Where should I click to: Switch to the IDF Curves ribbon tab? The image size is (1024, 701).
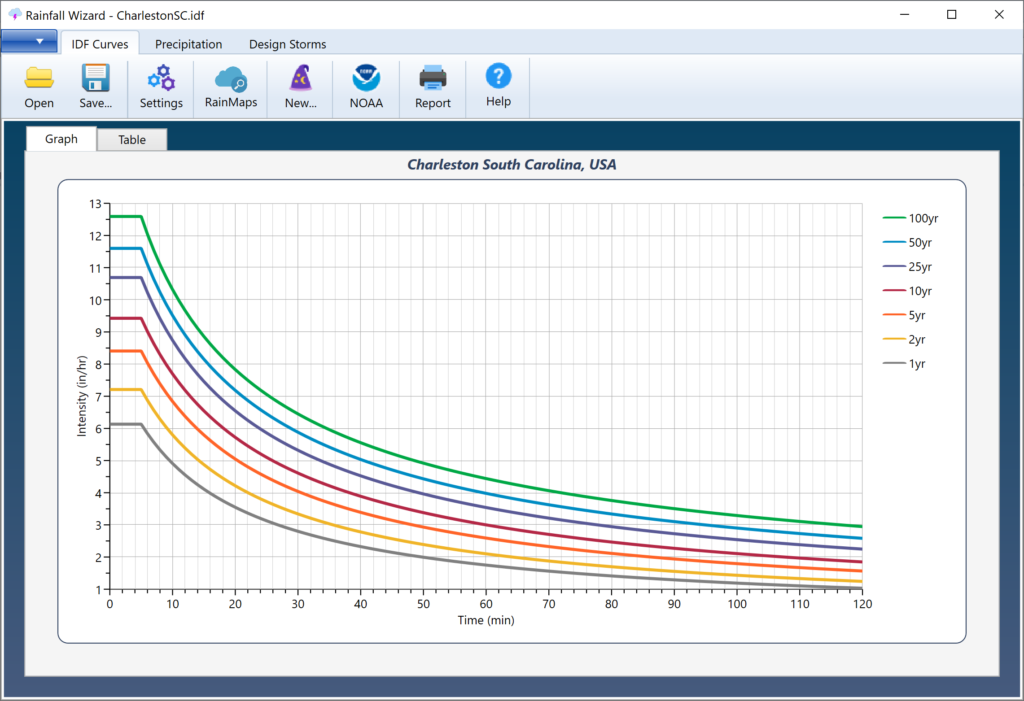(100, 44)
